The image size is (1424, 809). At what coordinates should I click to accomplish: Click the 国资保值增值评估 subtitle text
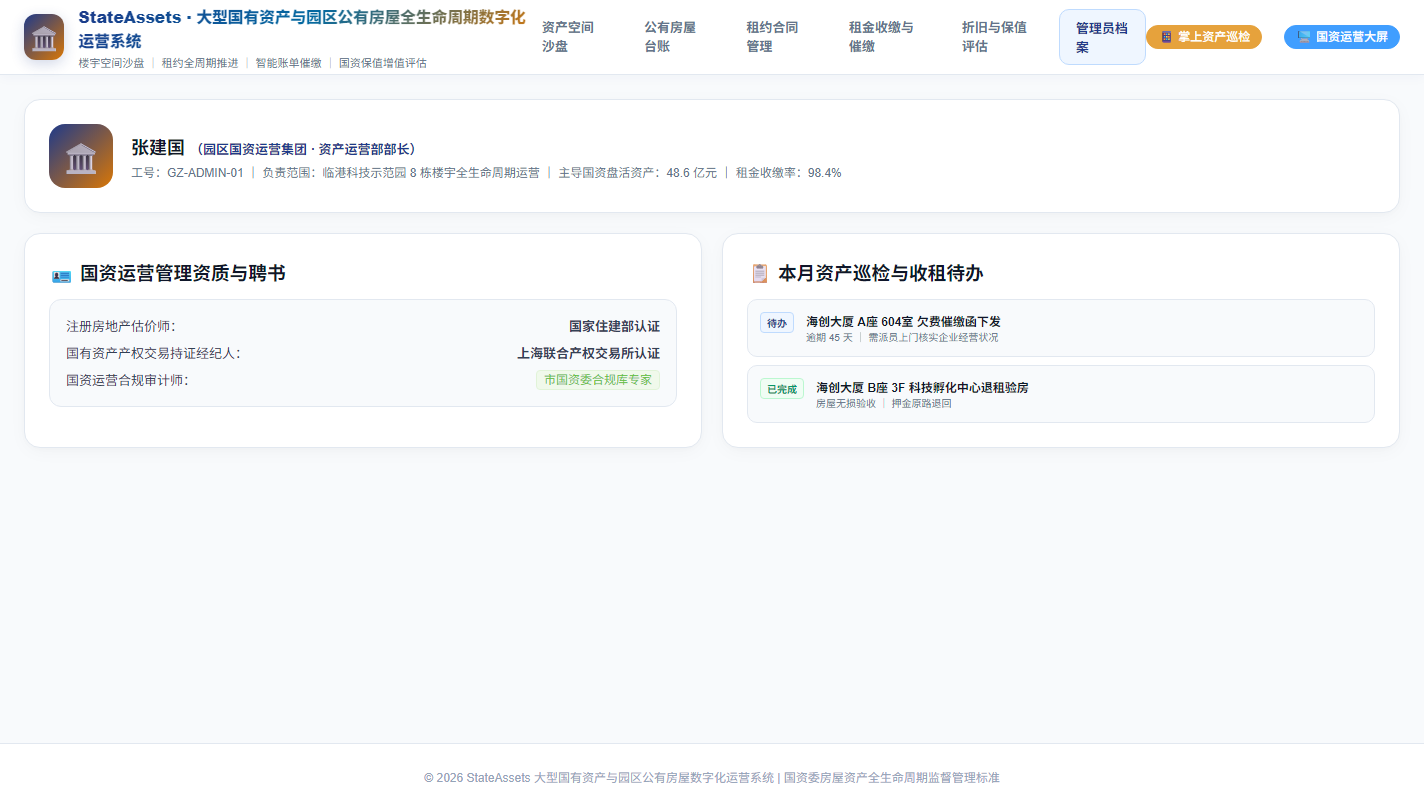click(383, 63)
